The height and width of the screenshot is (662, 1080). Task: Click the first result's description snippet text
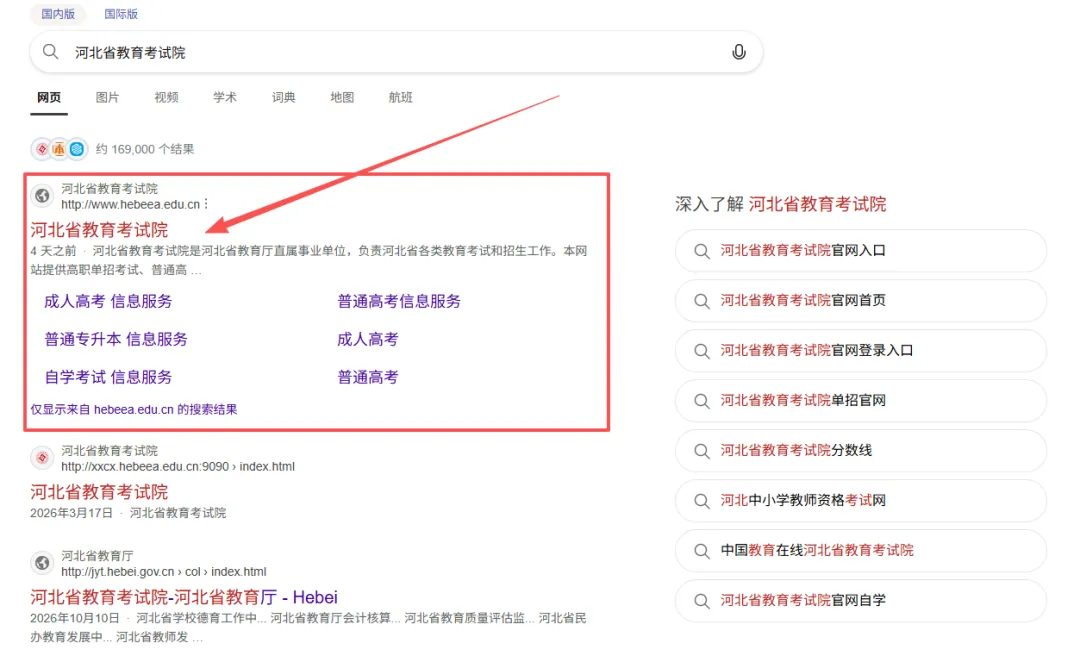[309, 260]
